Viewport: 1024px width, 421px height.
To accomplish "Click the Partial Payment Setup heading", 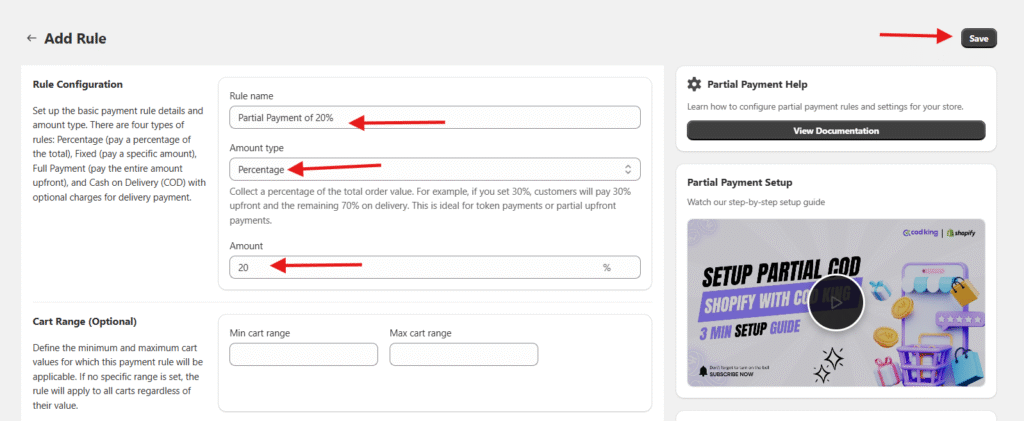I will [x=739, y=183].
